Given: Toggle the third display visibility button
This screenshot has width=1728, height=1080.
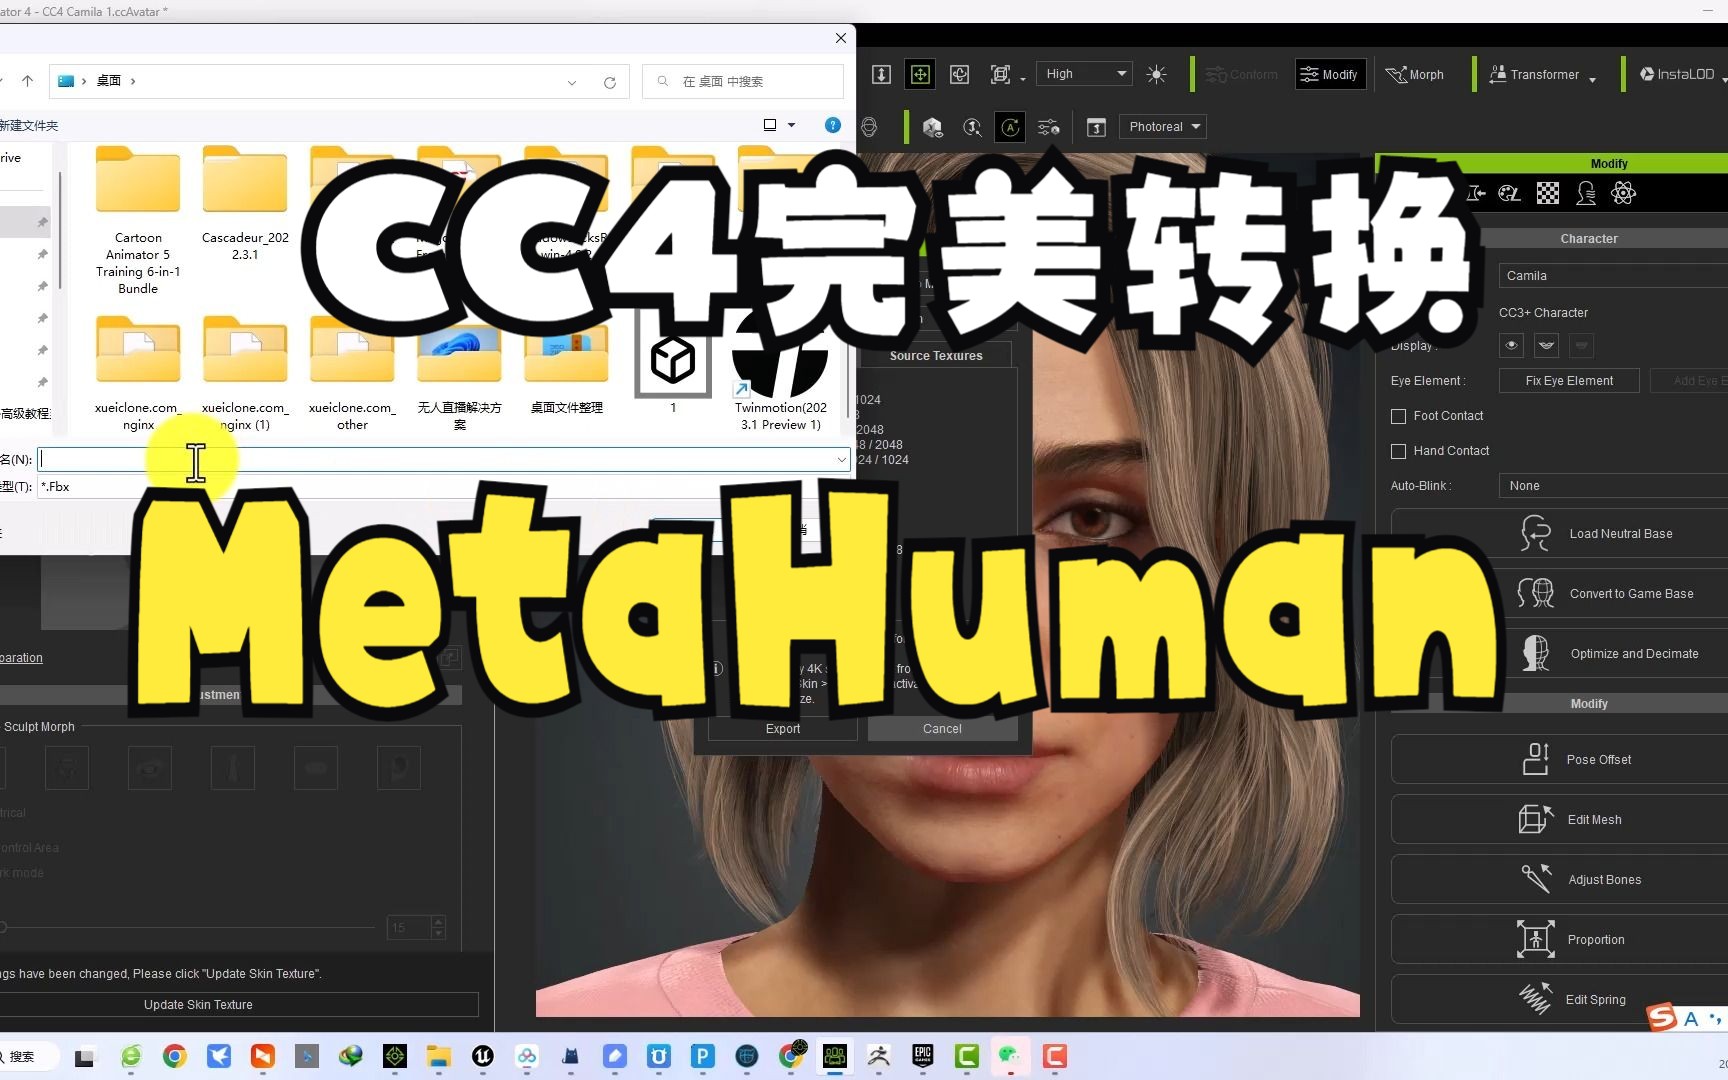Looking at the screenshot, I should (1581, 346).
